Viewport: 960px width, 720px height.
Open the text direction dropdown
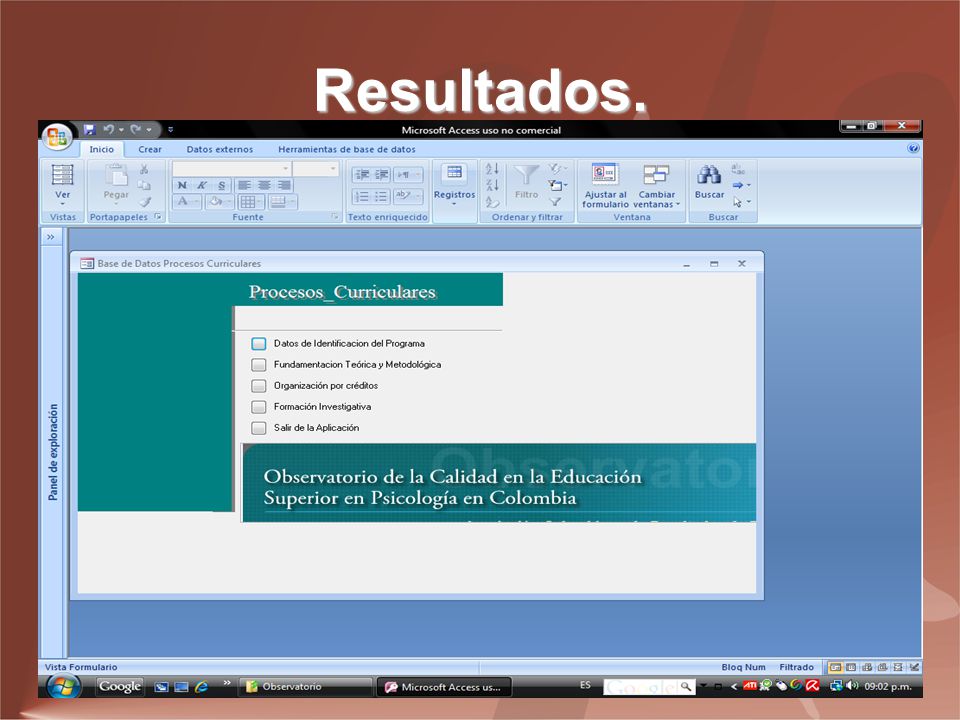407,175
